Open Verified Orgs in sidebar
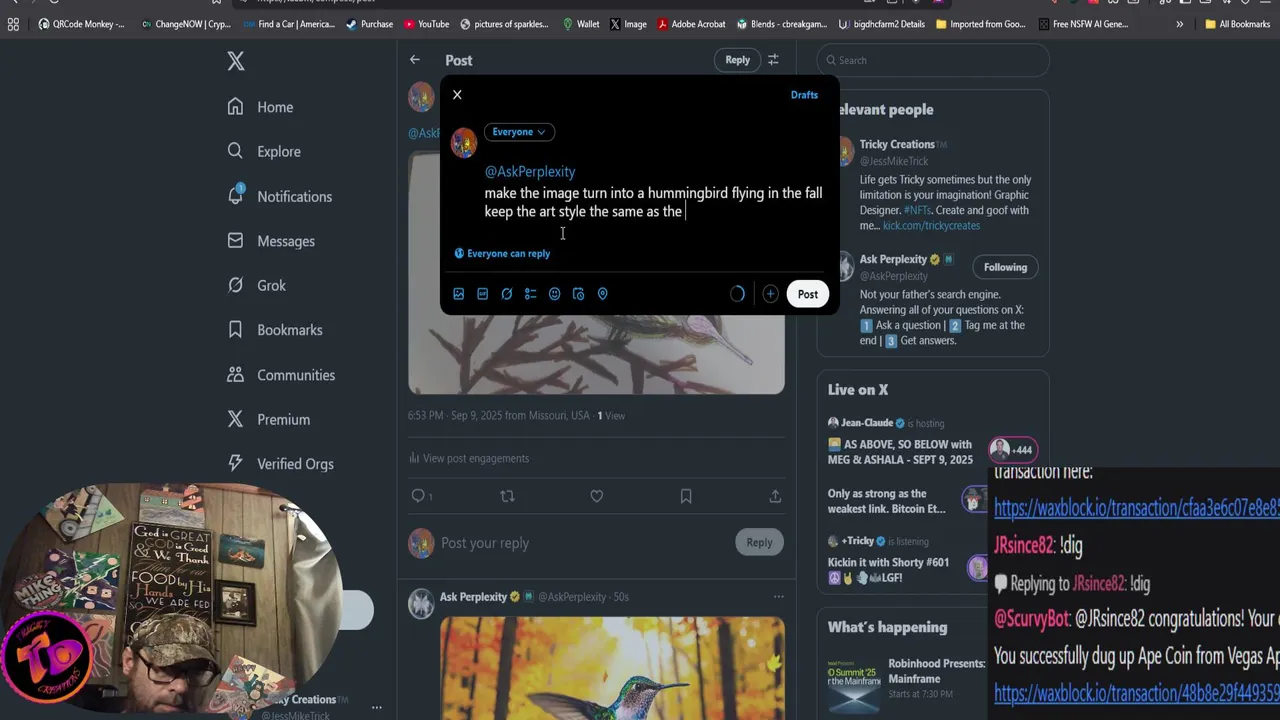Screen dimensions: 1280x720 (x=281, y=464)
